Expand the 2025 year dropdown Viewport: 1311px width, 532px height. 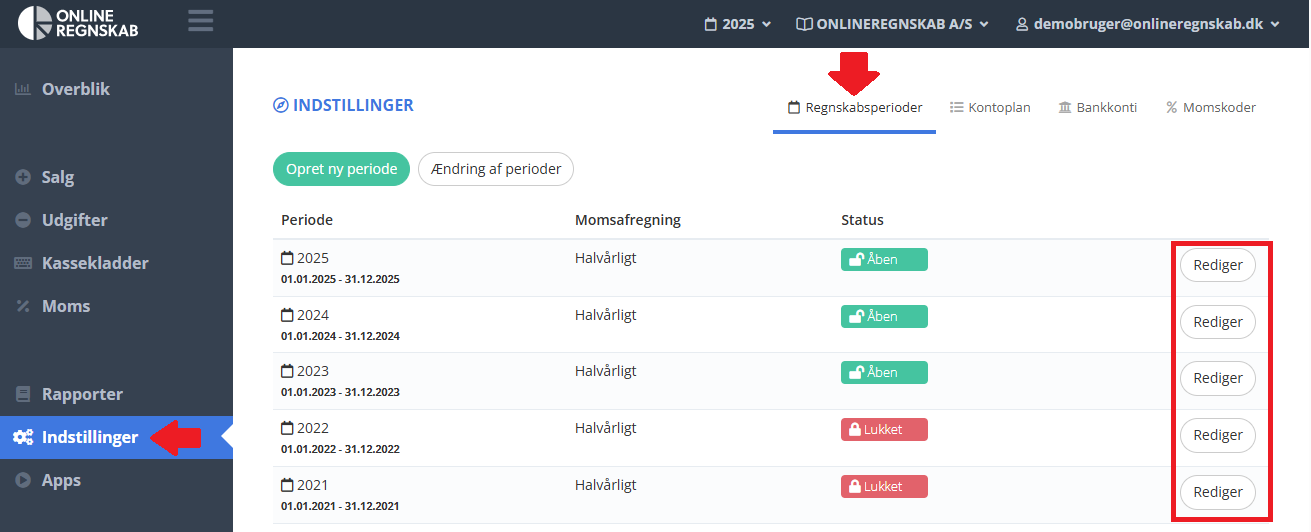tap(737, 24)
